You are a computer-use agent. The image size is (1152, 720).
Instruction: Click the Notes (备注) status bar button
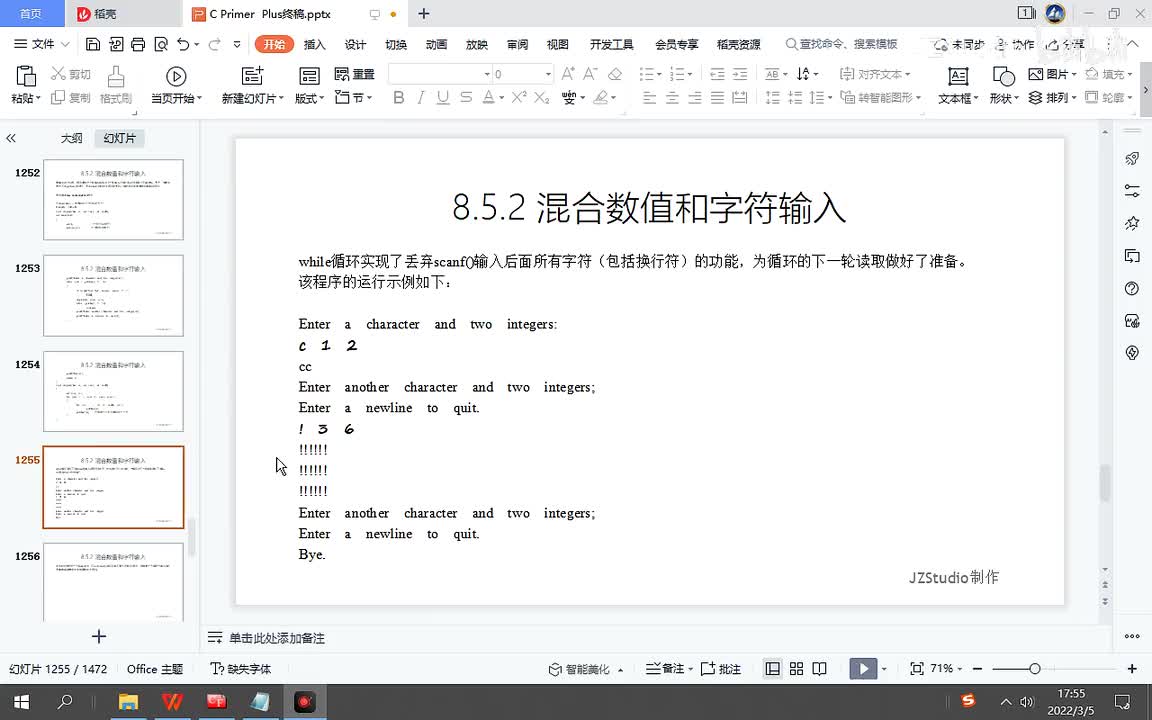[669, 669]
